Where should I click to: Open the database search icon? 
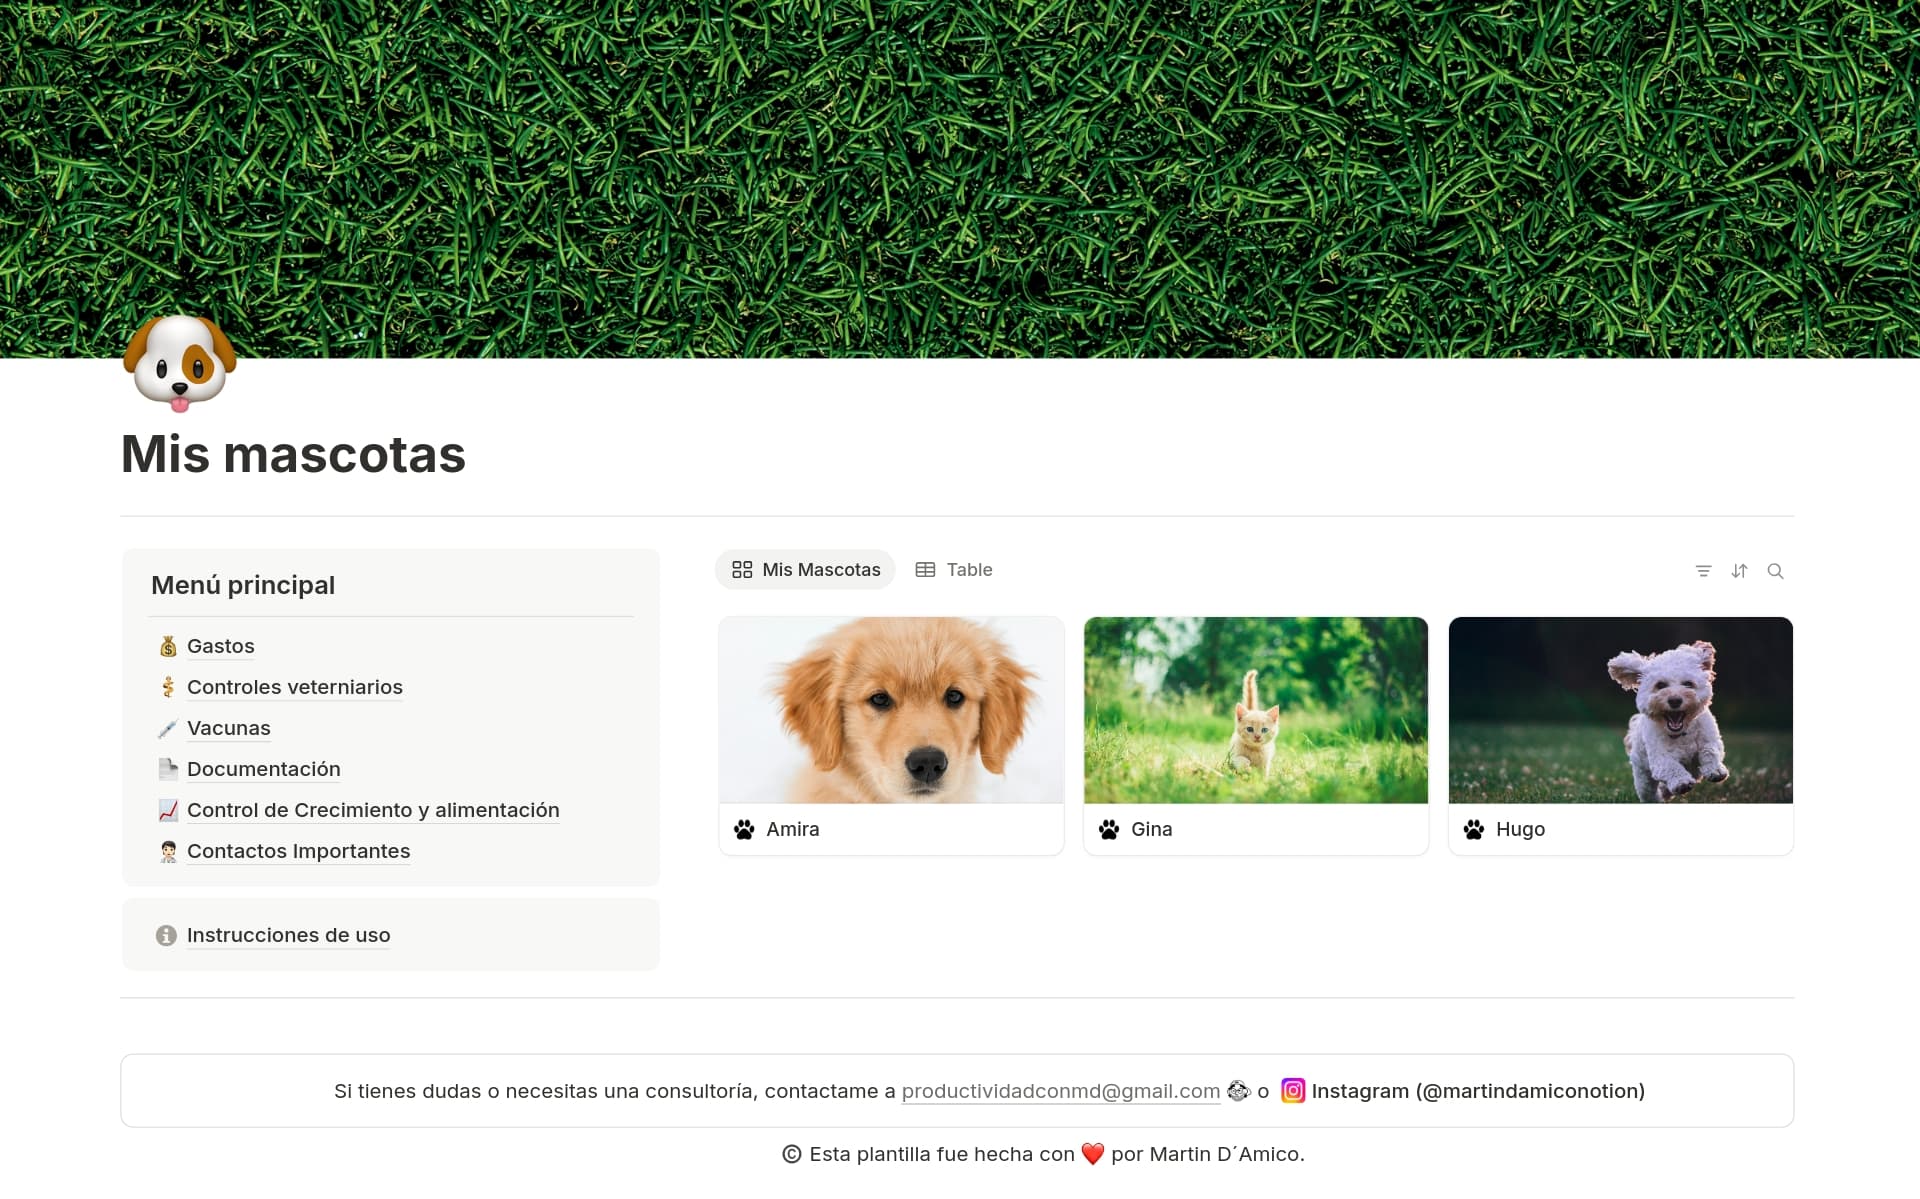1777,570
